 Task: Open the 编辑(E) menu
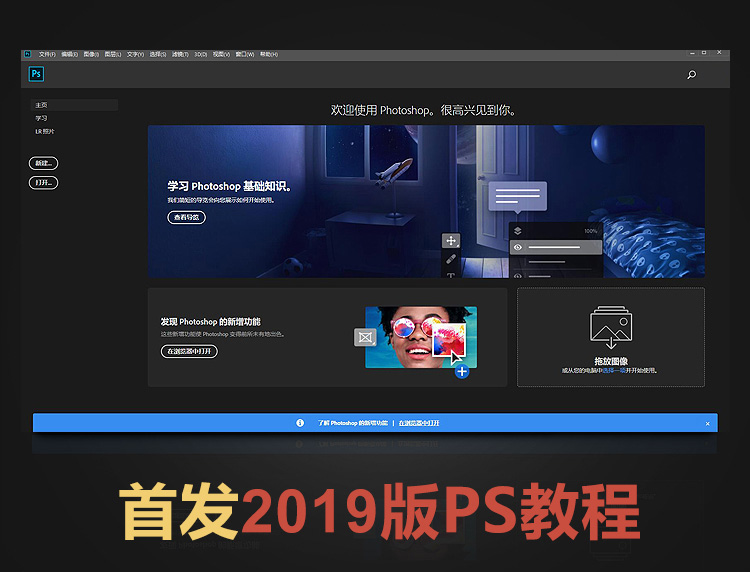coord(69,55)
